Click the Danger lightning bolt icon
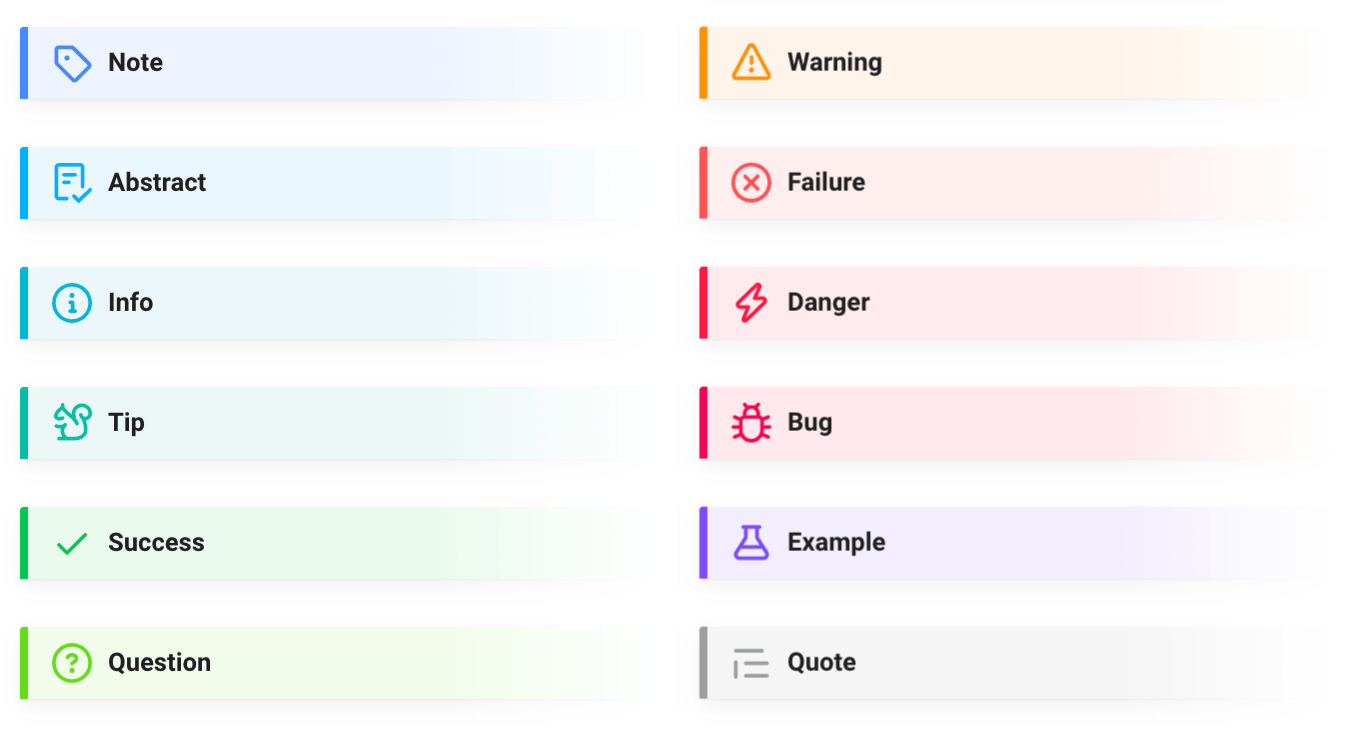The width and height of the screenshot is (1358, 735). 751,303
